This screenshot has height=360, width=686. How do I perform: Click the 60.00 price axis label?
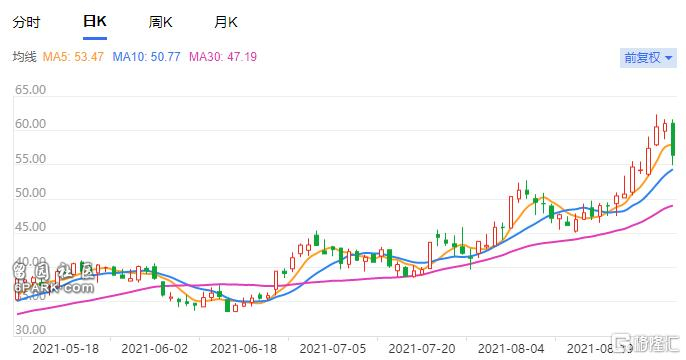(x=30, y=124)
